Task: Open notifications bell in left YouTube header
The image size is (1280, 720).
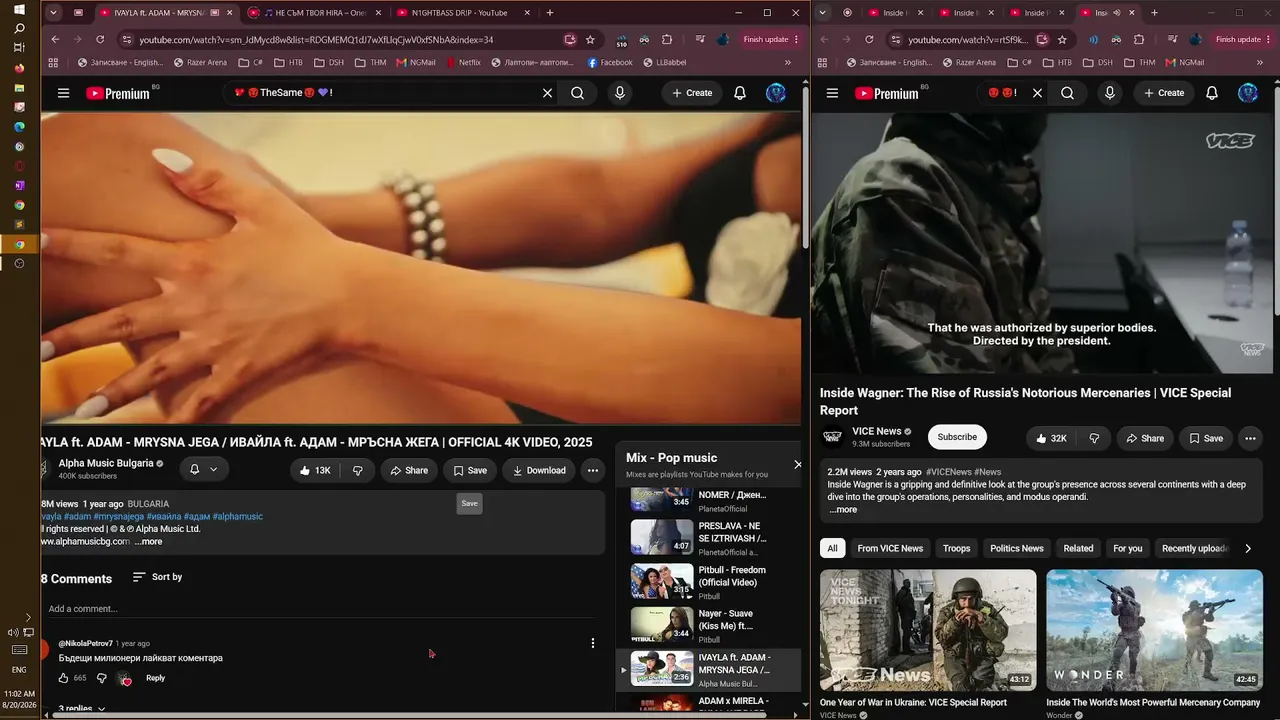Action: [x=740, y=93]
